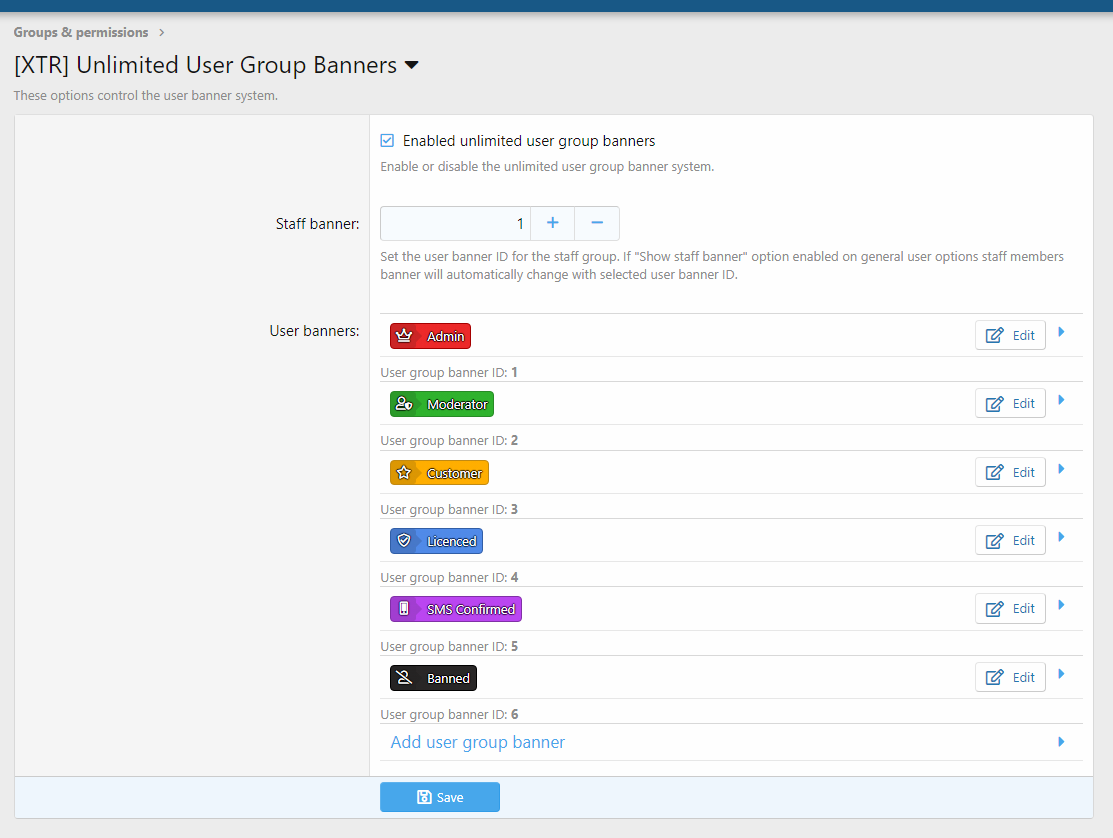Viewport: 1113px width, 838px height.
Task: Click the red Admin banner badge
Action: tap(430, 336)
